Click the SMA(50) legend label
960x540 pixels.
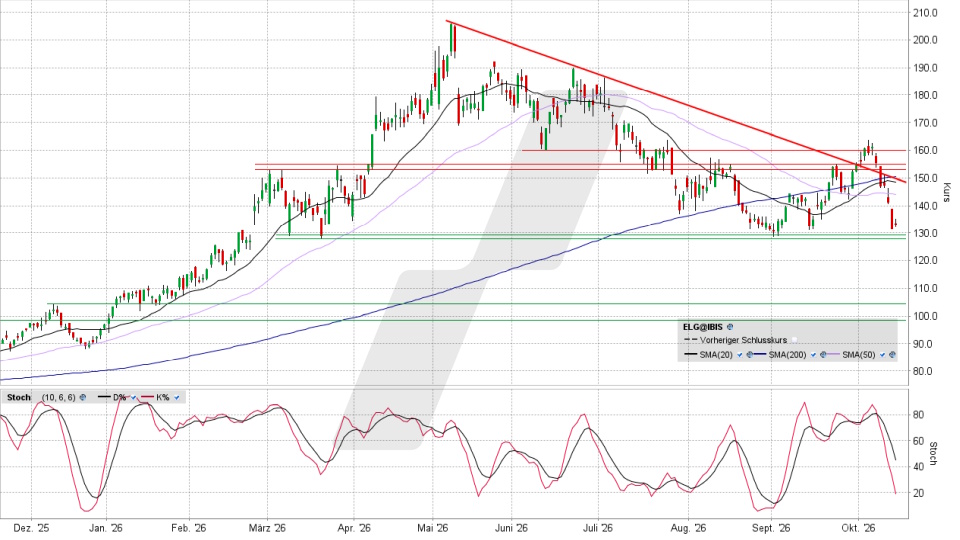[858, 354]
